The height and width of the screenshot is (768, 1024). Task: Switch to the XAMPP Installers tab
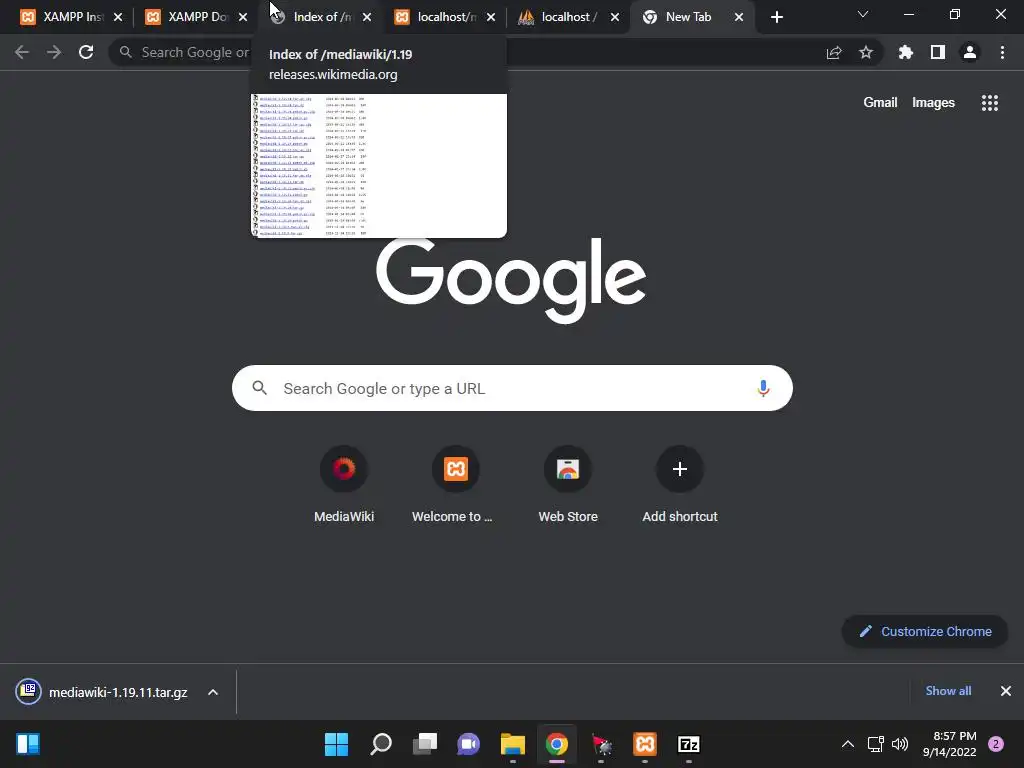coord(63,17)
